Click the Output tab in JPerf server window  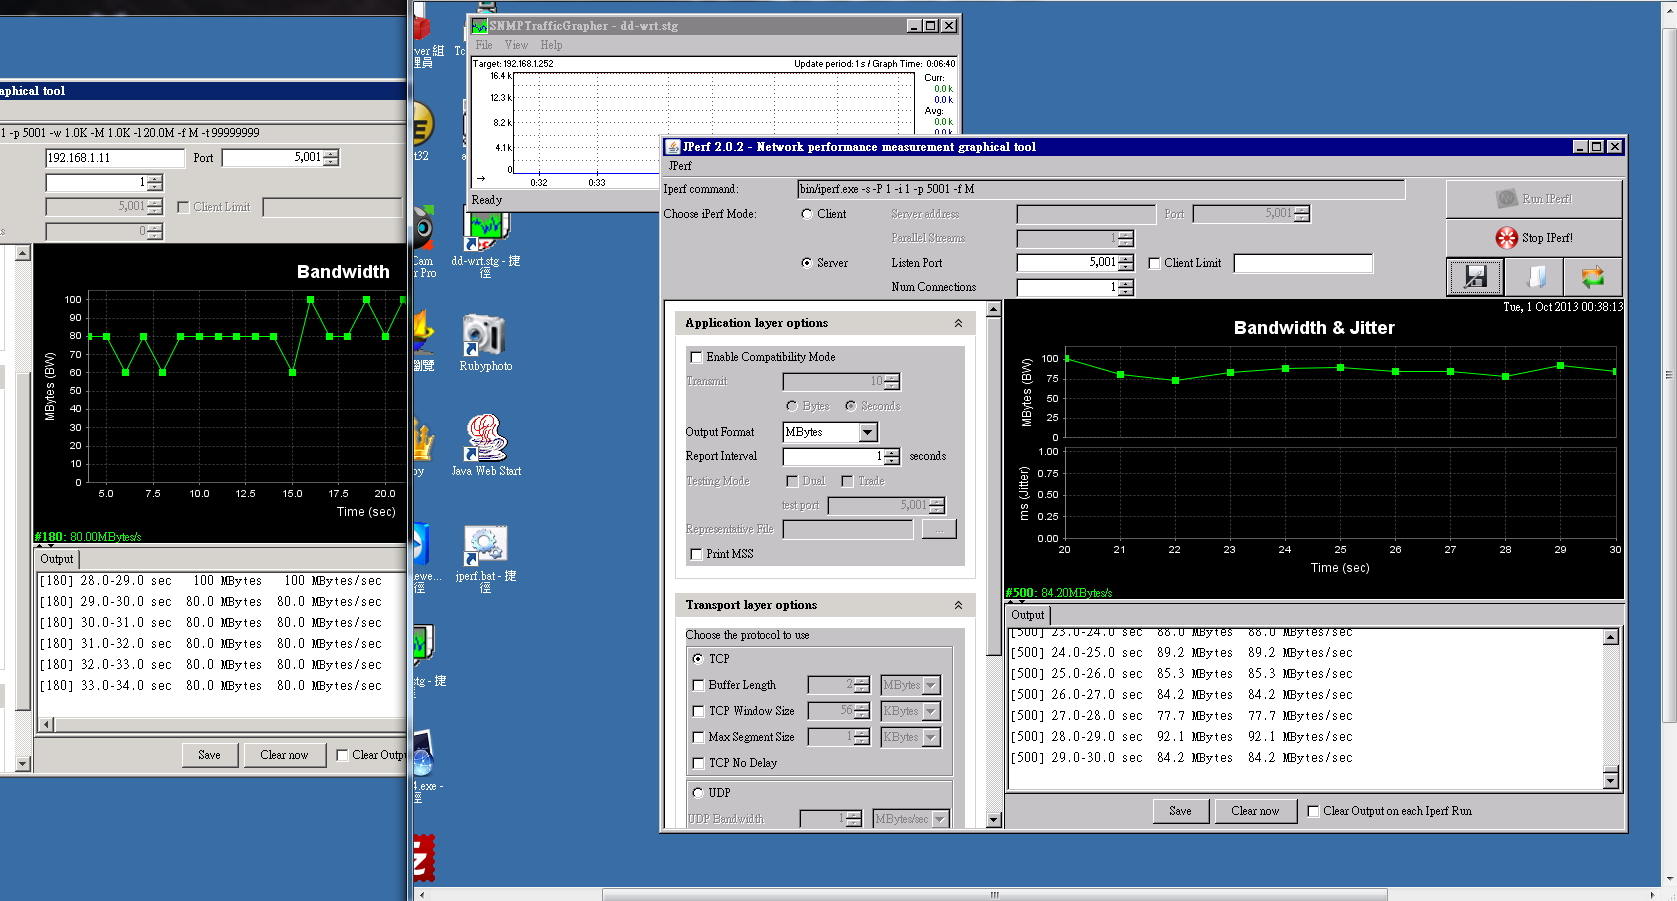pos(1027,615)
